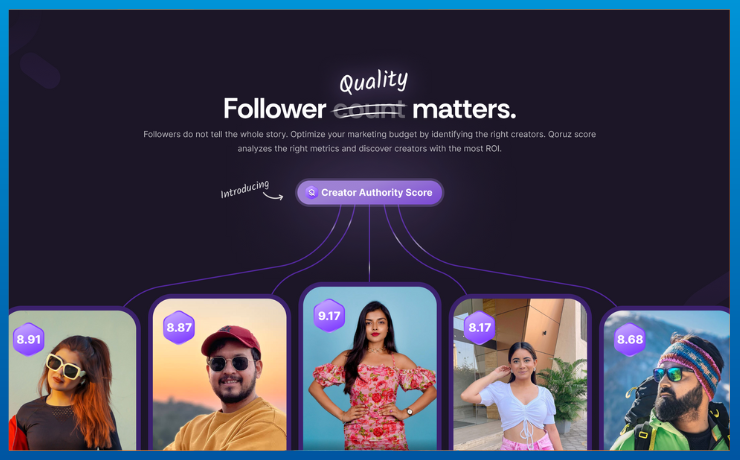Click the potted plant in the fourth card
This screenshot has width=740, height=460.
[564, 393]
